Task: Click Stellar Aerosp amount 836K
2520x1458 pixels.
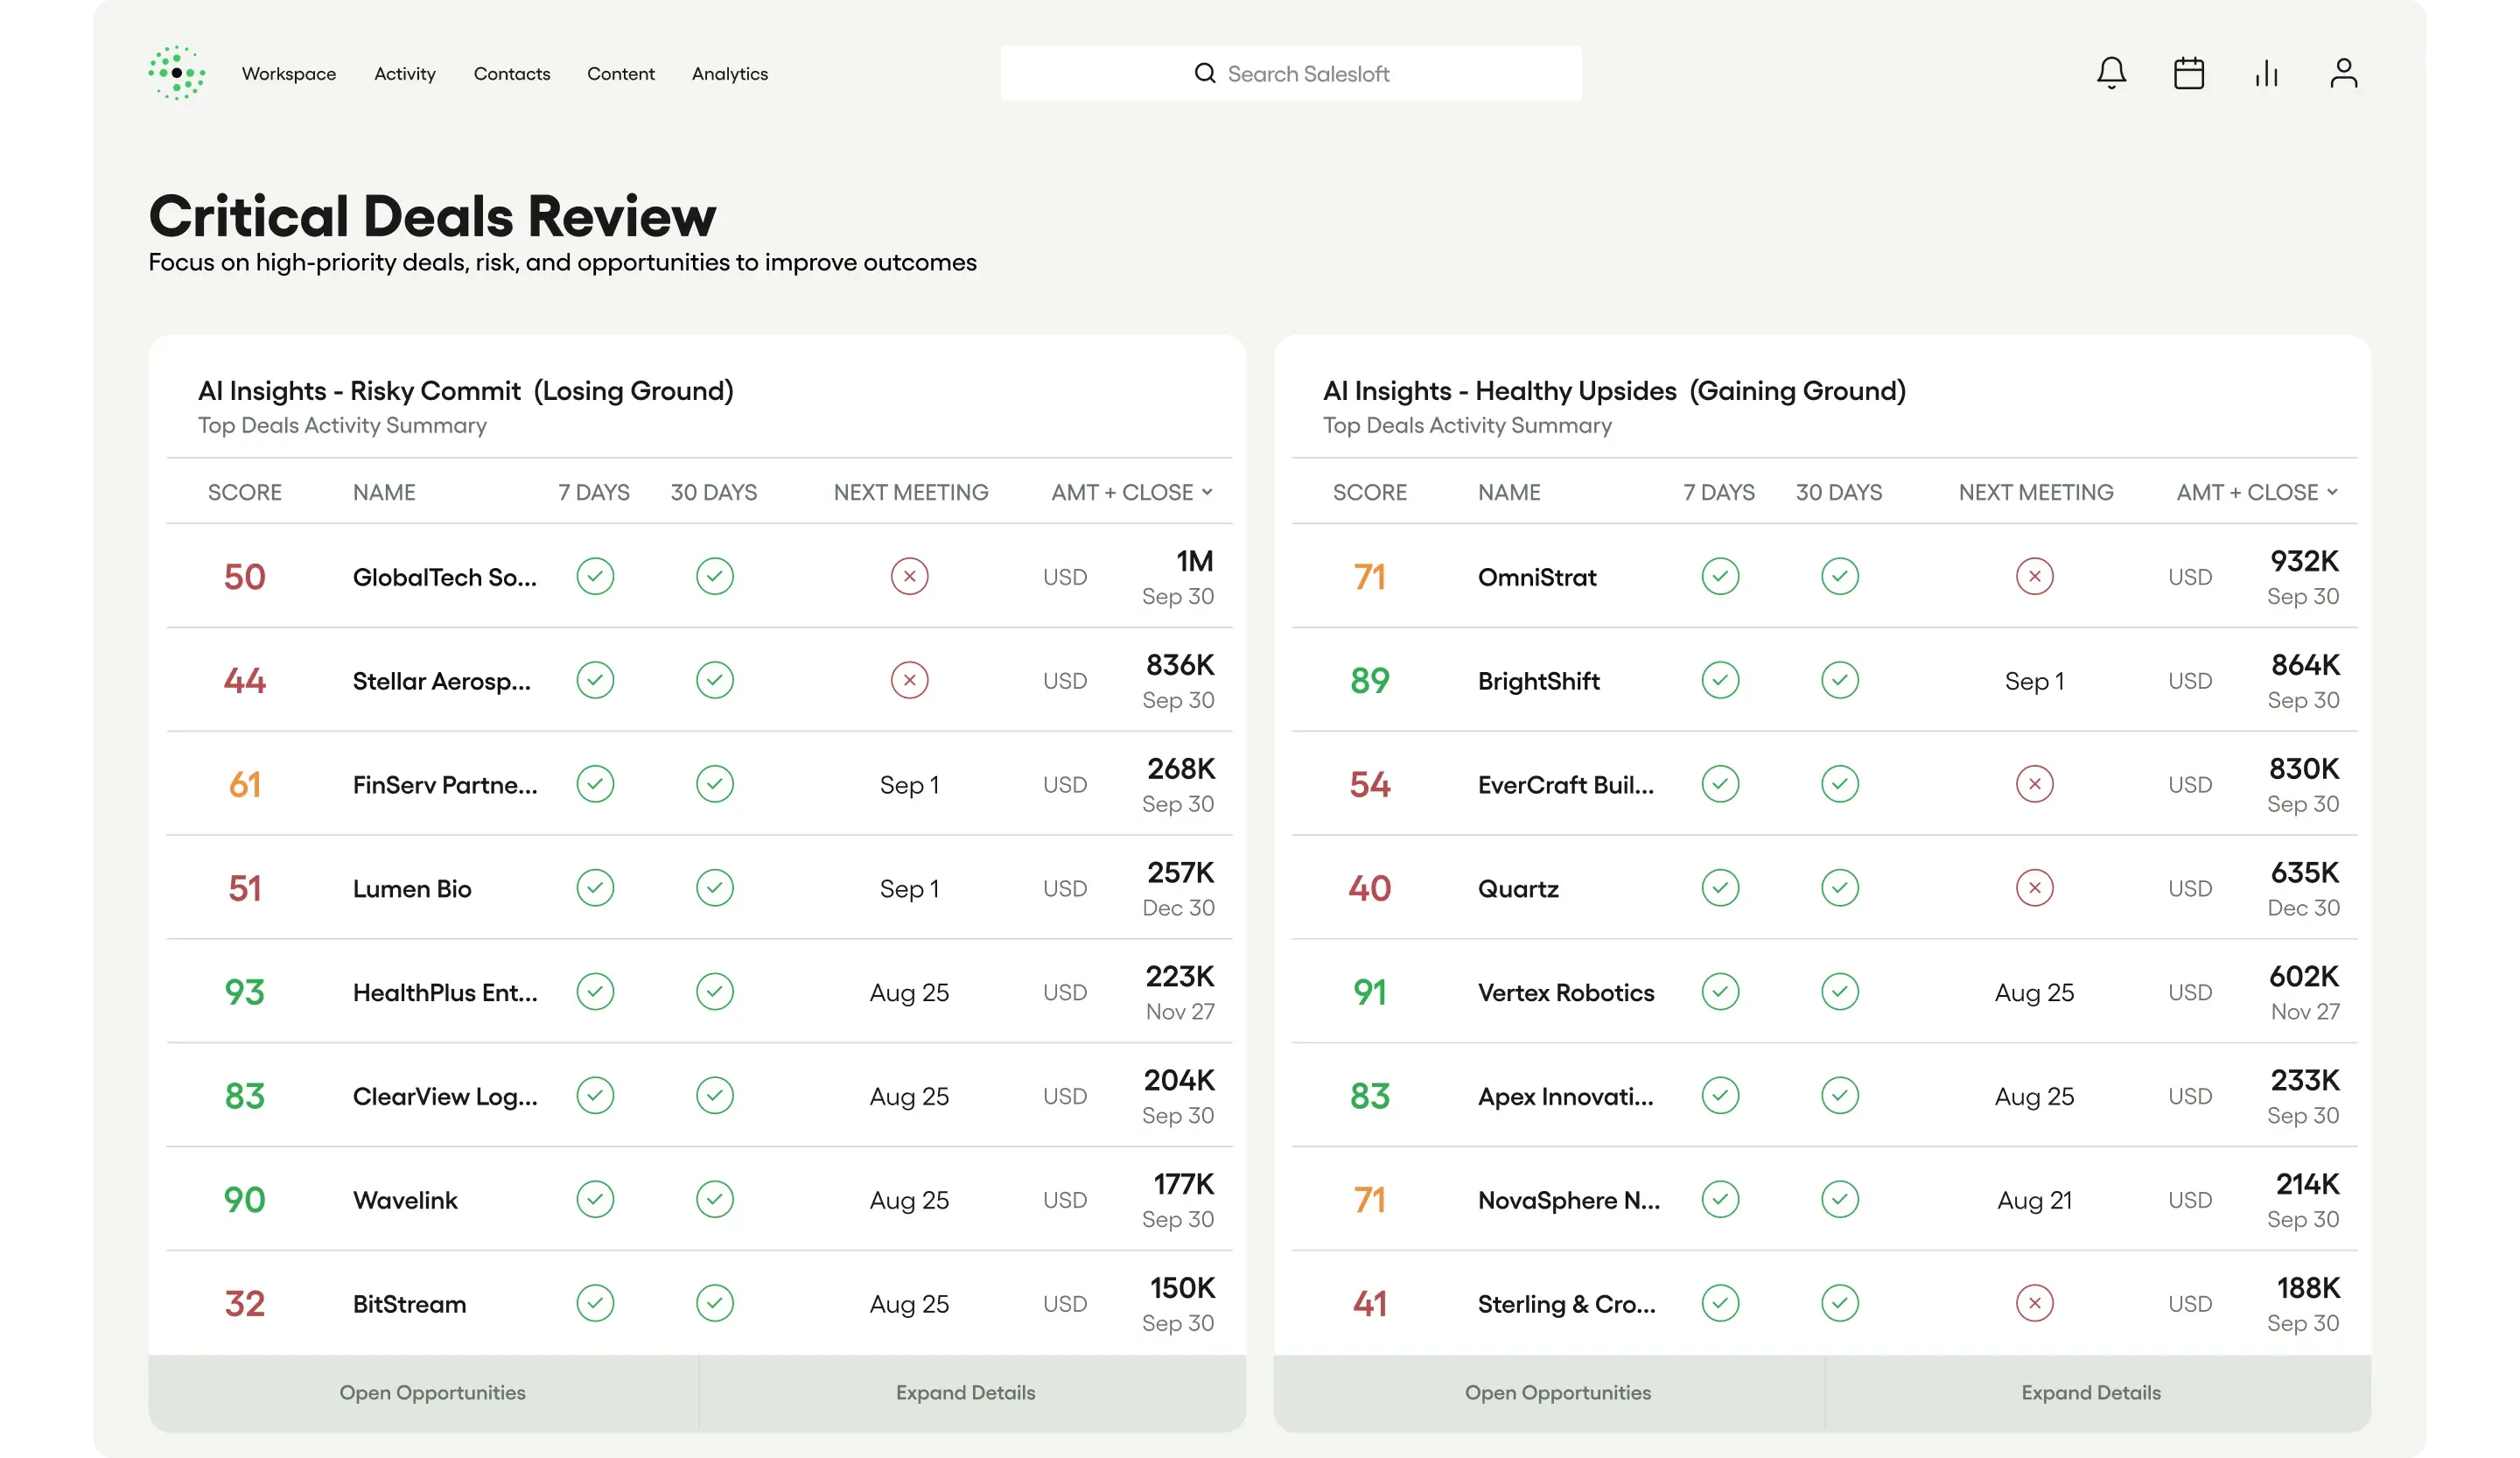Action: point(1180,665)
